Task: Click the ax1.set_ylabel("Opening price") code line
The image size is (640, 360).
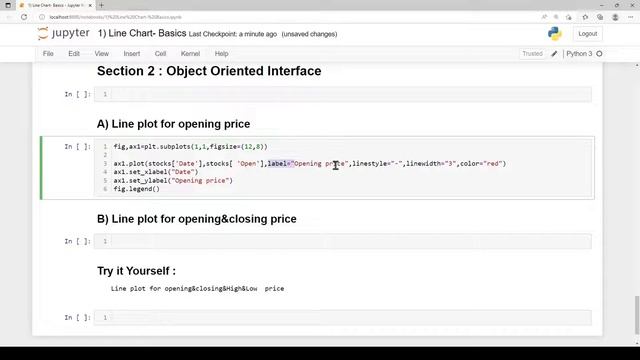Action: click(173, 180)
